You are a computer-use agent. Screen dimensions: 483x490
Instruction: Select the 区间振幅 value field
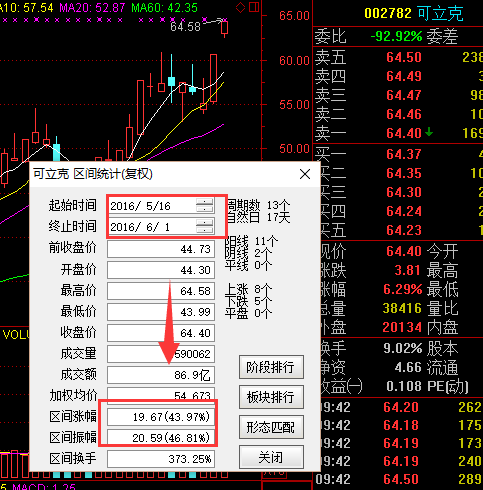[161, 438]
